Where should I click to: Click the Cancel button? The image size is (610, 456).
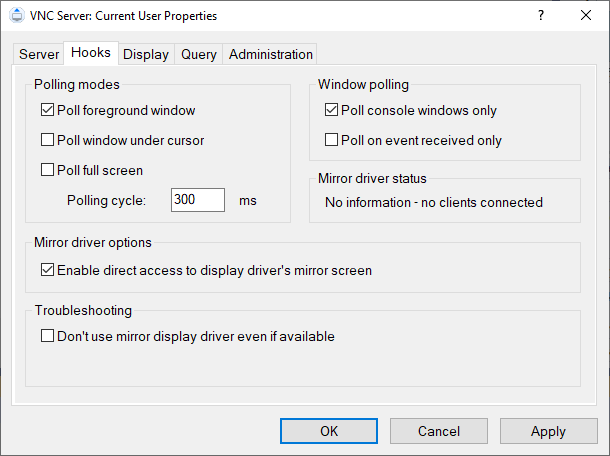coord(439,431)
